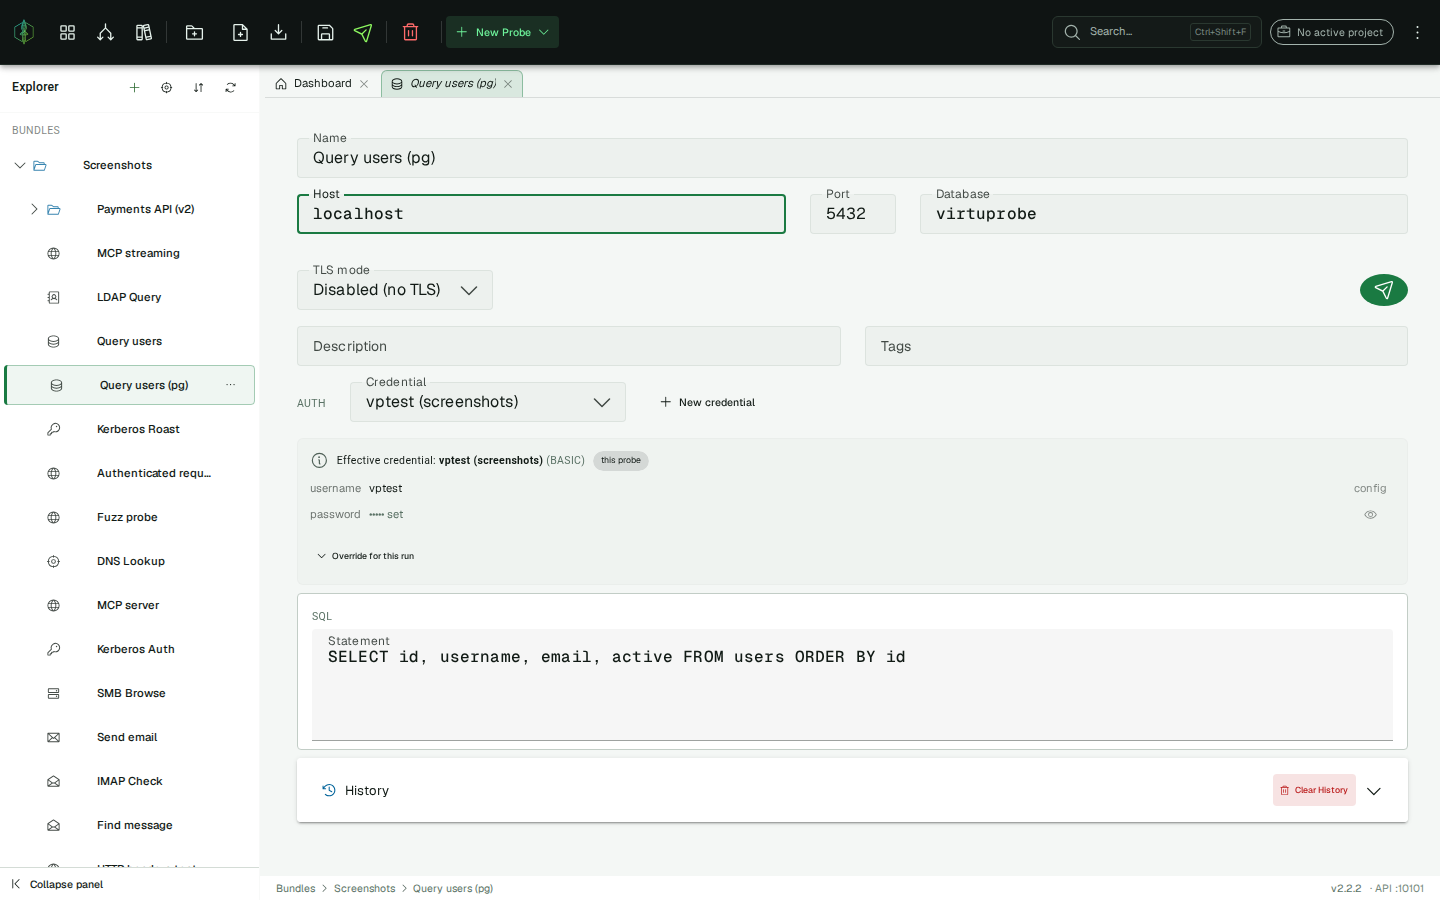1440x900 pixels.
Task: Open MCP streaming in the tree
Action: click(x=130, y=253)
